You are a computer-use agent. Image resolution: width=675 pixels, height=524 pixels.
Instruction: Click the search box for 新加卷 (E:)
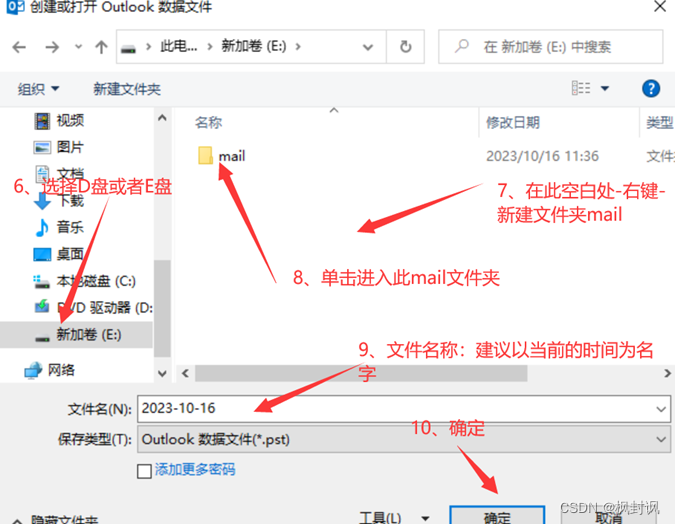pyautogui.click(x=551, y=47)
